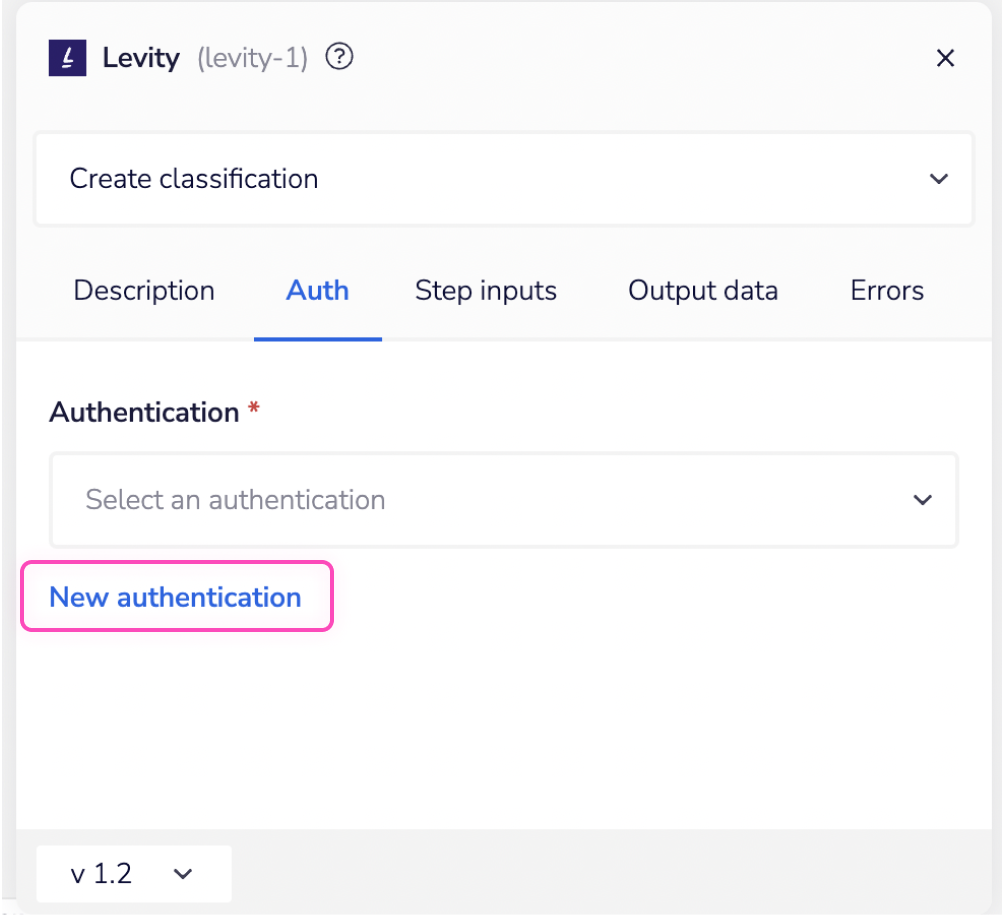Click the X to dismiss the Levity panel
Viewport: 1002px width, 915px height.
click(x=945, y=58)
